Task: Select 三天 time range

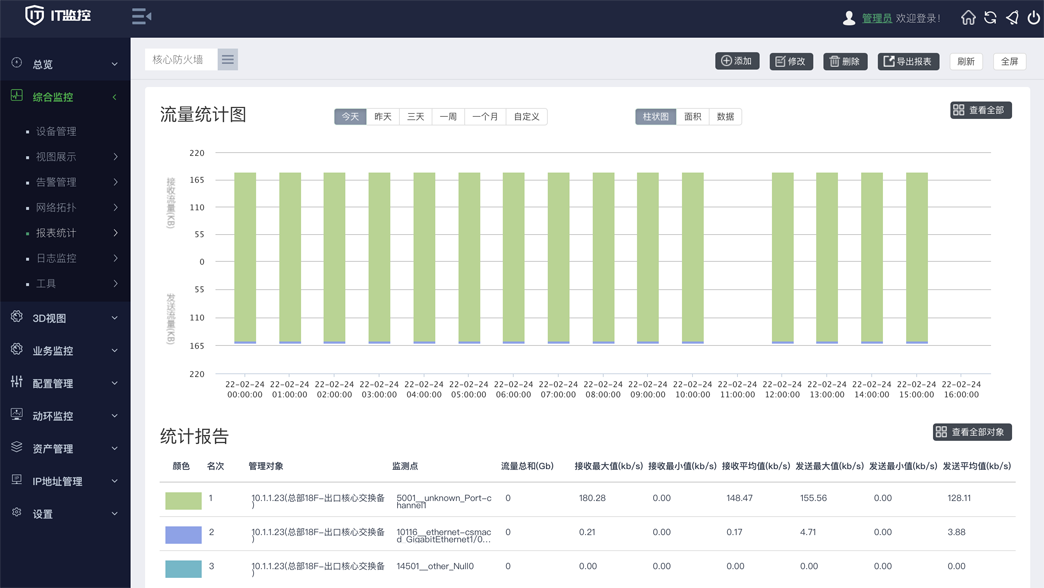Action: click(x=415, y=117)
